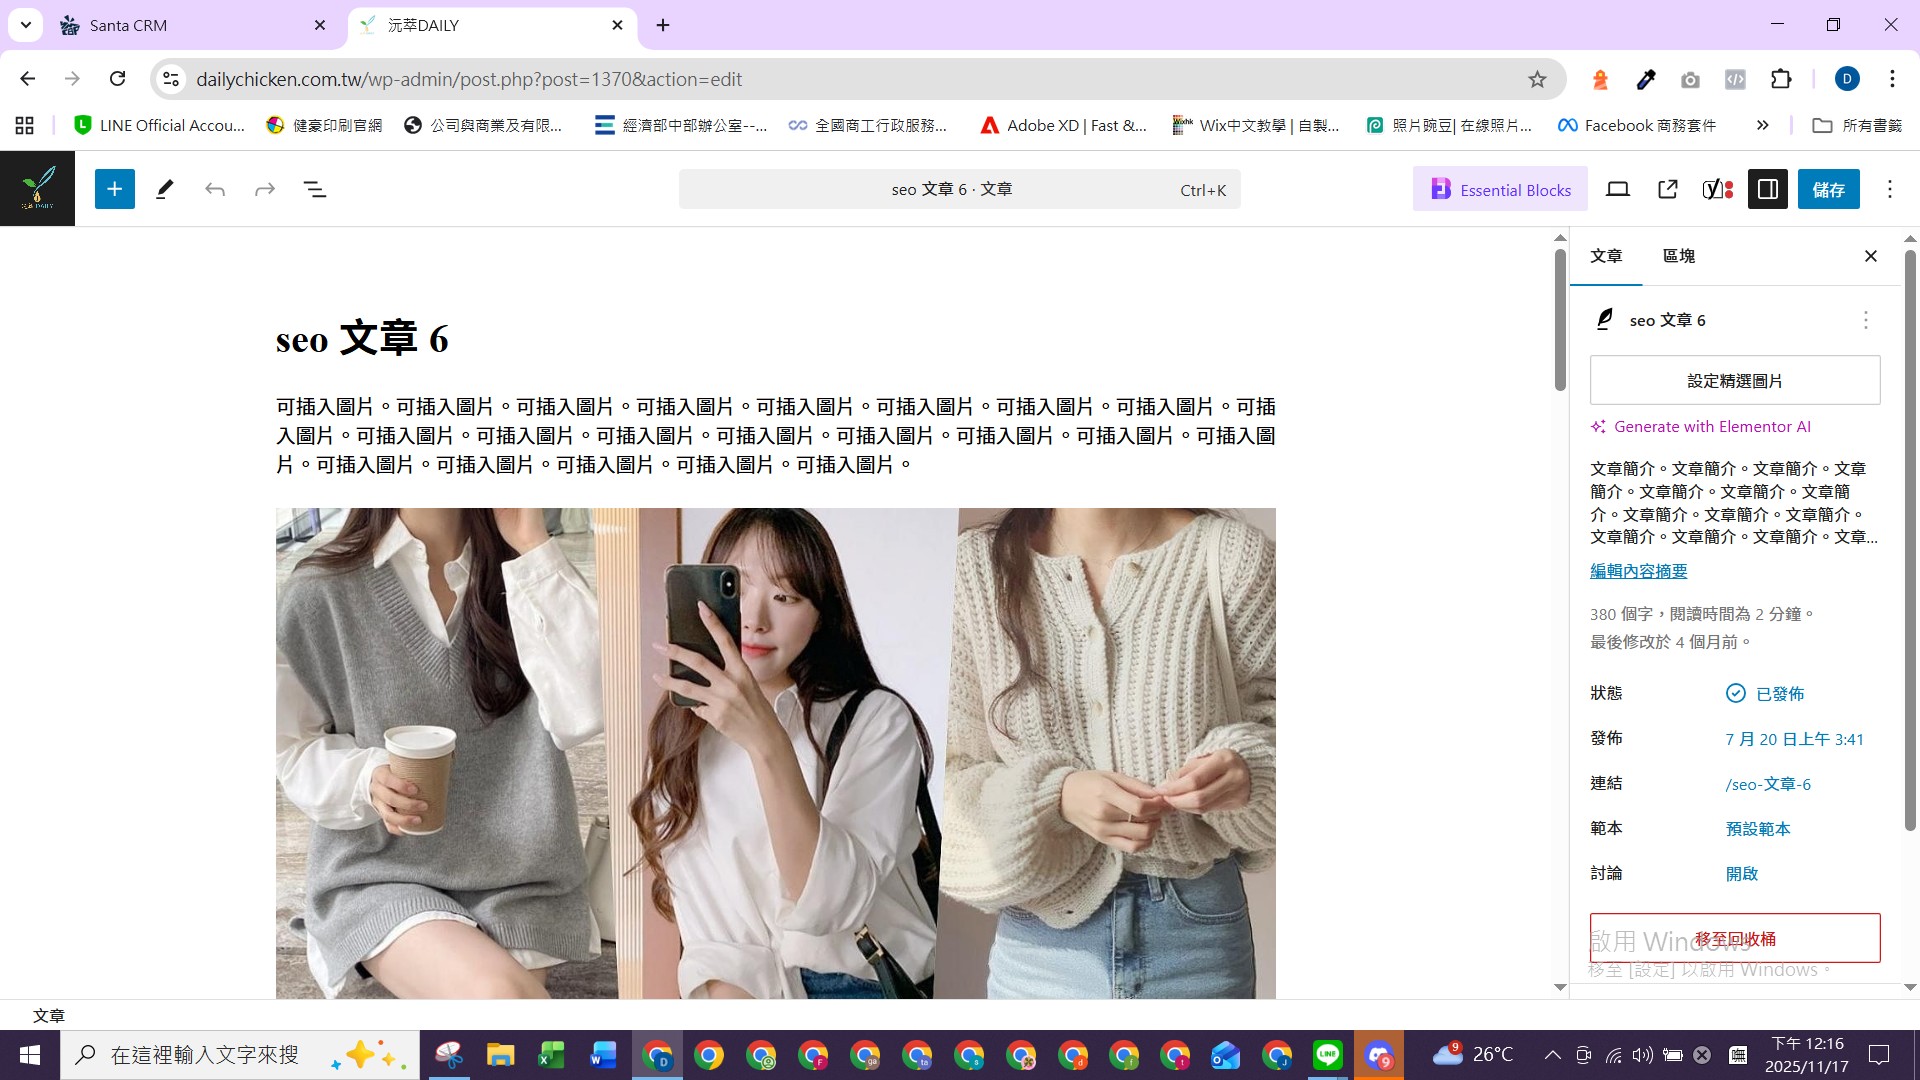Select the pencil Tools icon
This screenshot has width=1920, height=1080.
pyautogui.click(x=165, y=189)
